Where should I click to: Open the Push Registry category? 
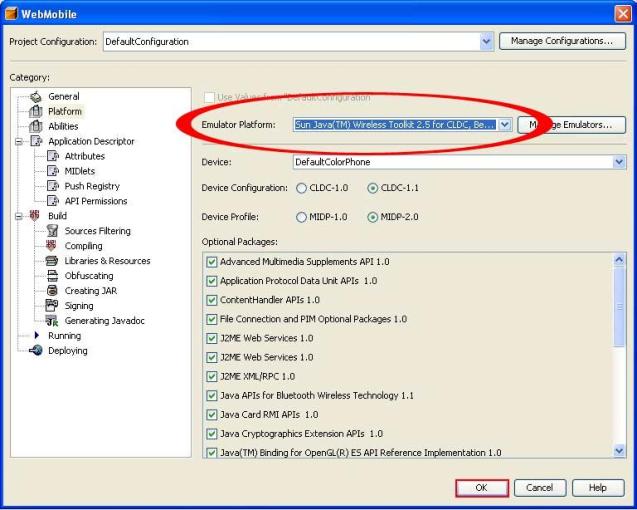(92, 186)
